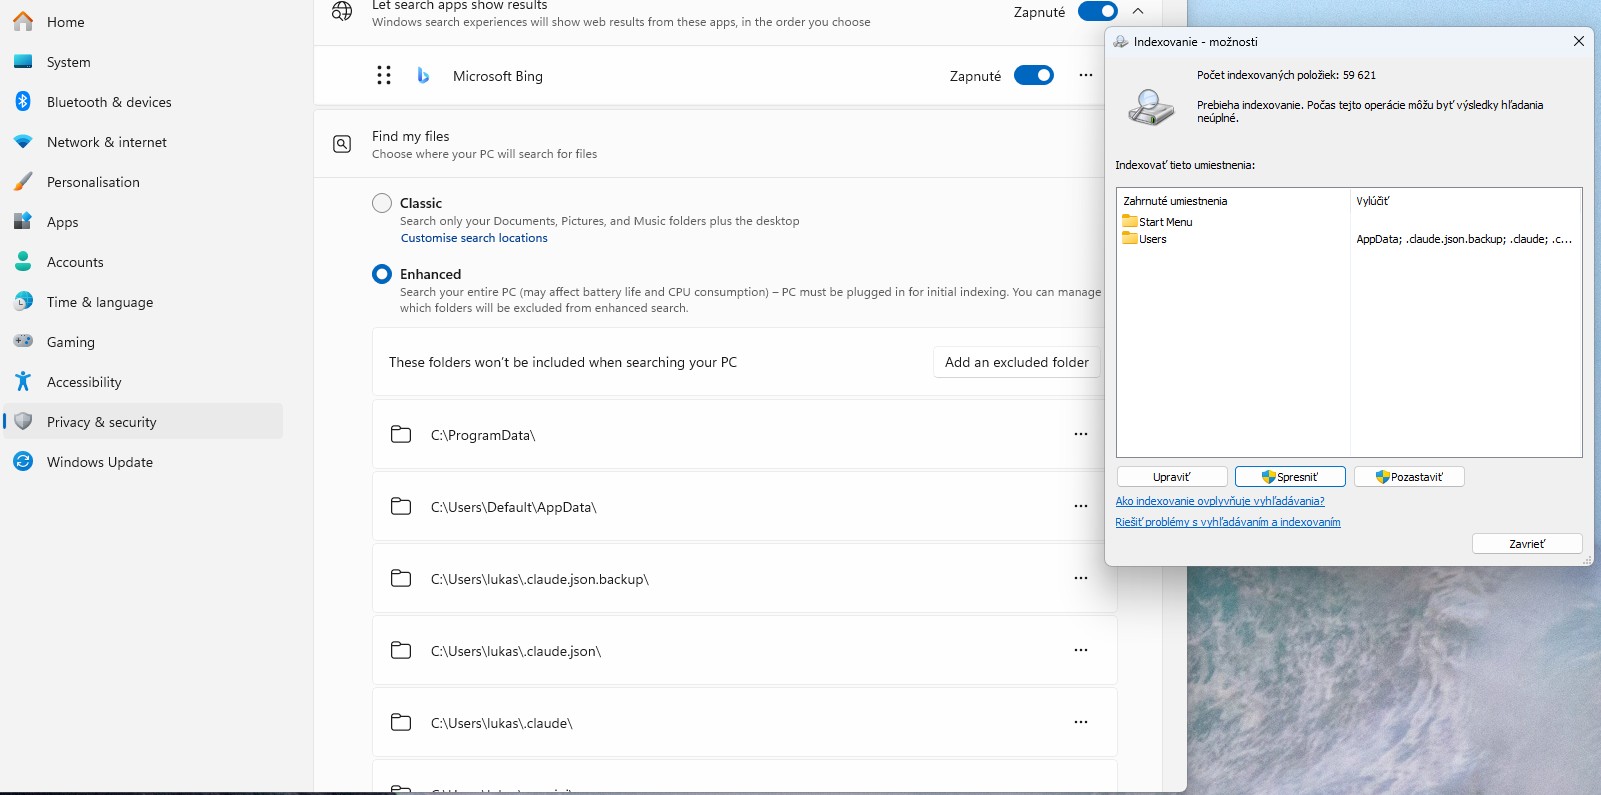
Task: Click the Network & internet Wi-Fi icon
Action: pos(23,142)
